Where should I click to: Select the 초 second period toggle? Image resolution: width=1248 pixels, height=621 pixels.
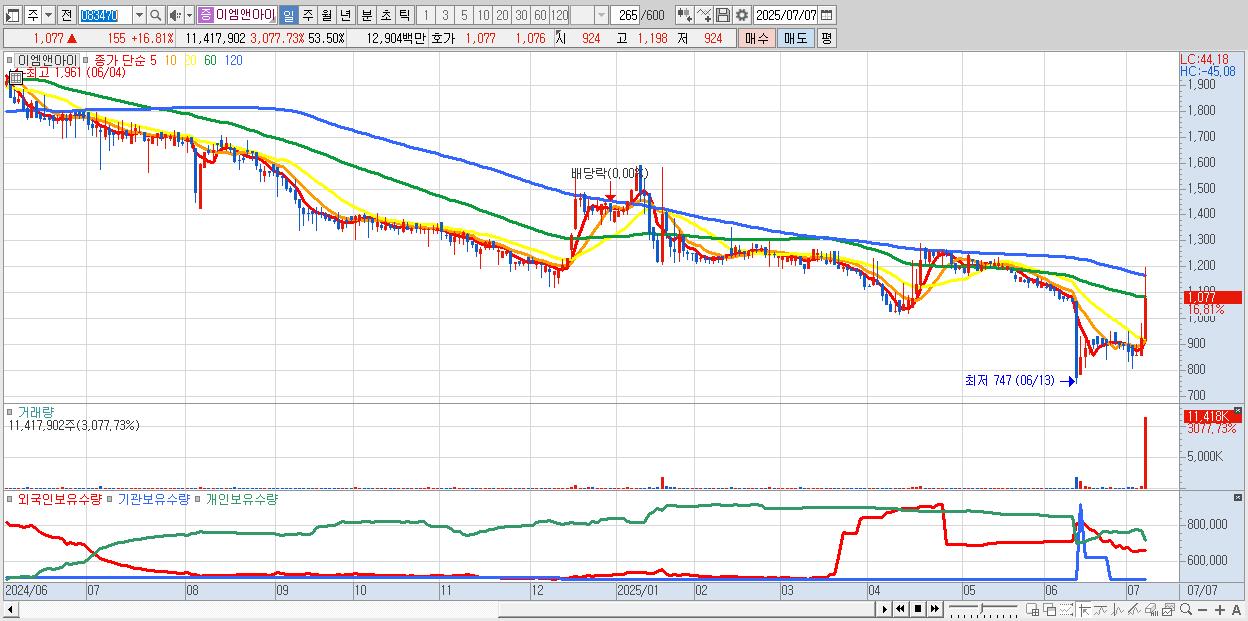point(384,15)
